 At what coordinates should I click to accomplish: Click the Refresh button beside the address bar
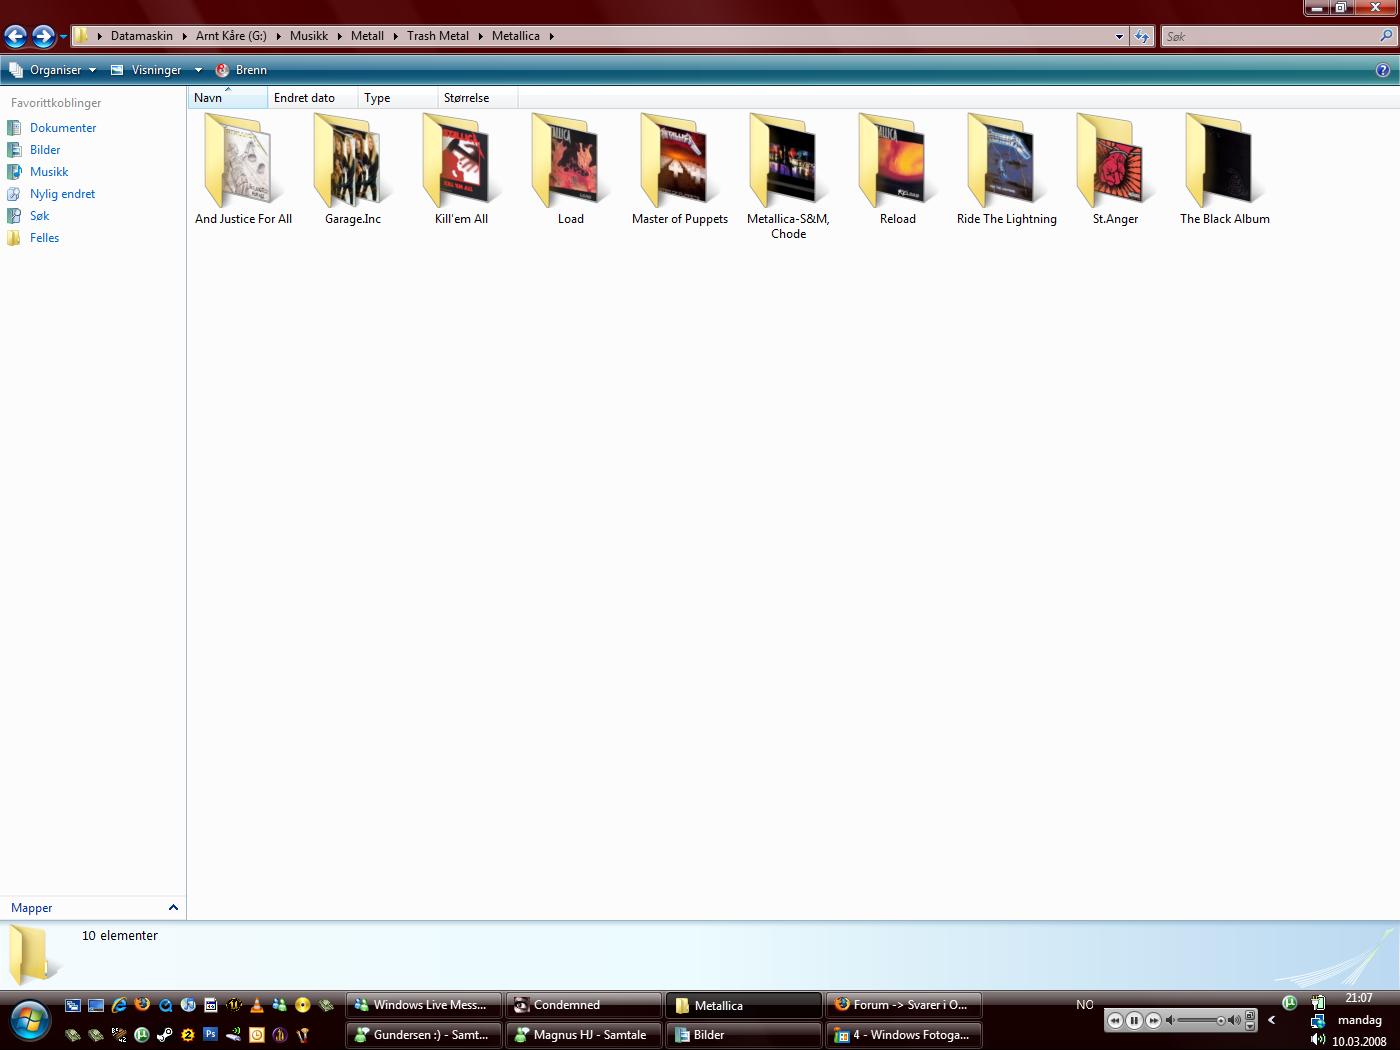click(x=1142, y=36)
